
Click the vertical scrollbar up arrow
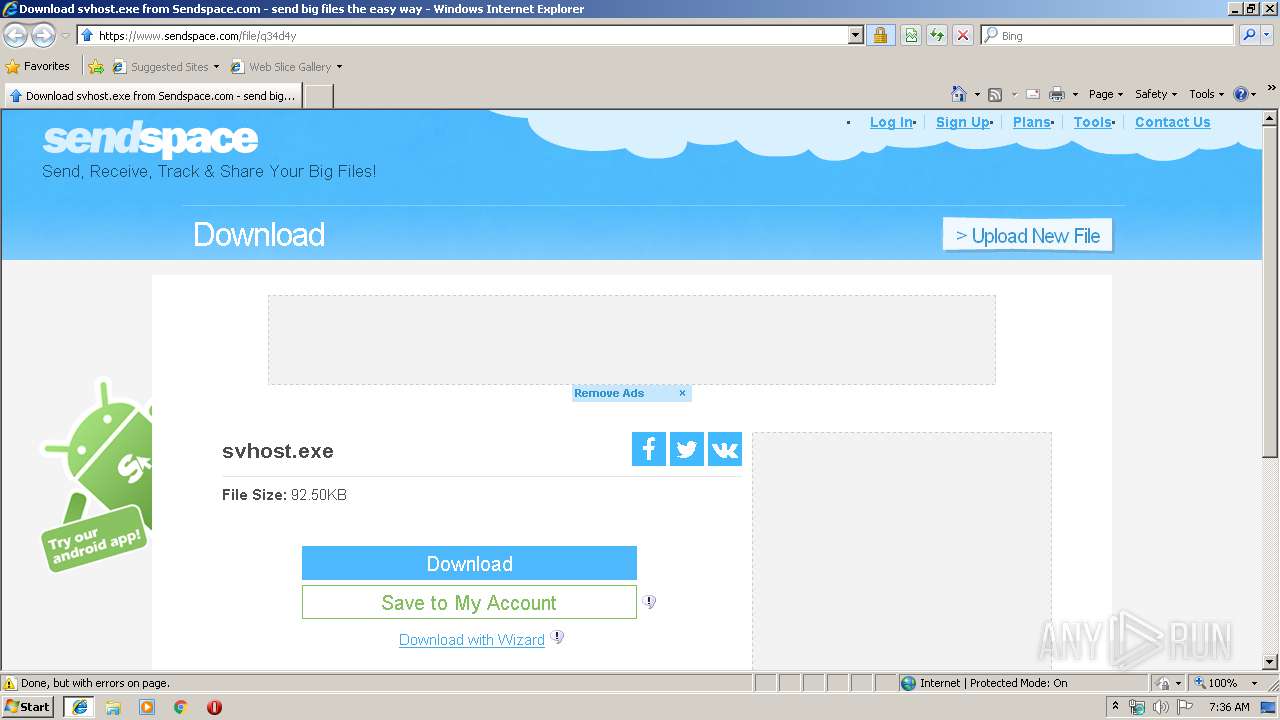(x=1270, y=117)
